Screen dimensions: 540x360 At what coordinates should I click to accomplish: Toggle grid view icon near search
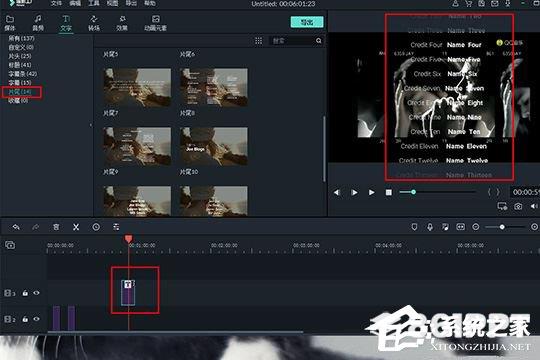[x=259, y=41]
